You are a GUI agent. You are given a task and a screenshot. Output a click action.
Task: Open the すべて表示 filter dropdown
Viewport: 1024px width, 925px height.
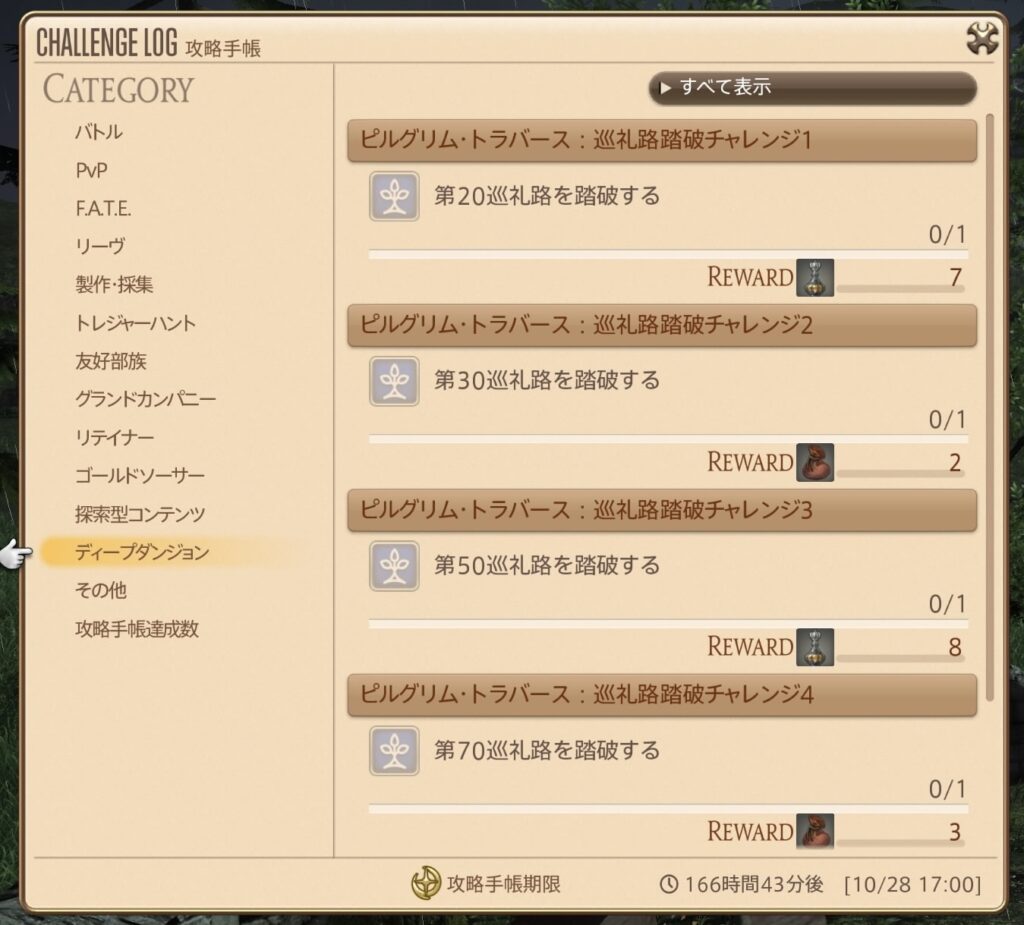click(812, 88)
